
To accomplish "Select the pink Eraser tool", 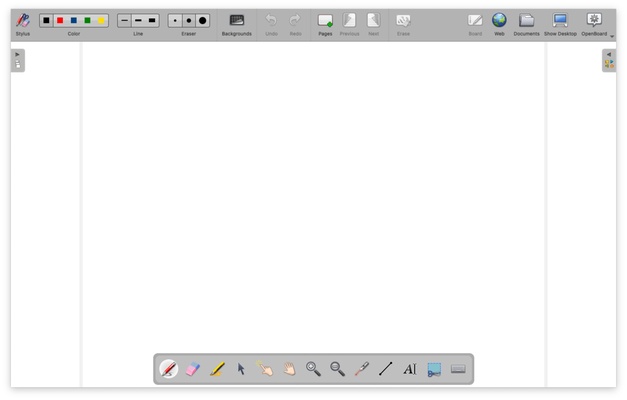I will [x=193, y=369].
